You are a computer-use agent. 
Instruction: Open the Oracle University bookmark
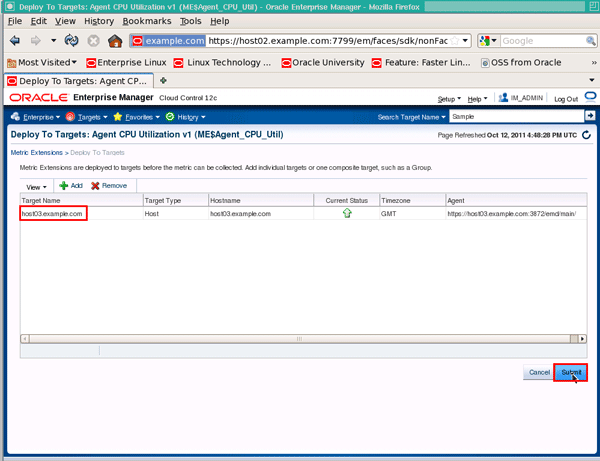pyautogui.click(x=323, y=62)
